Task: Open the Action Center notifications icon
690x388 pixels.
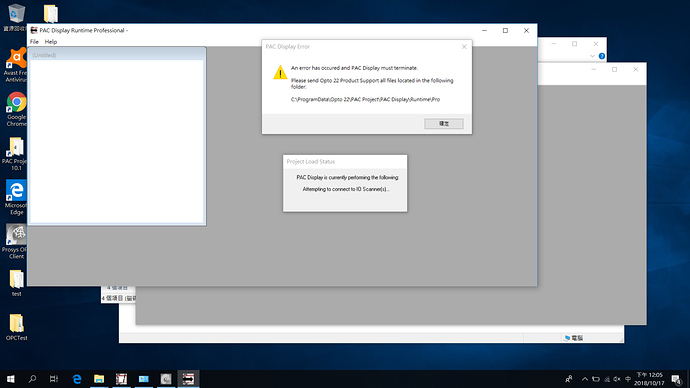Action: 677,379
